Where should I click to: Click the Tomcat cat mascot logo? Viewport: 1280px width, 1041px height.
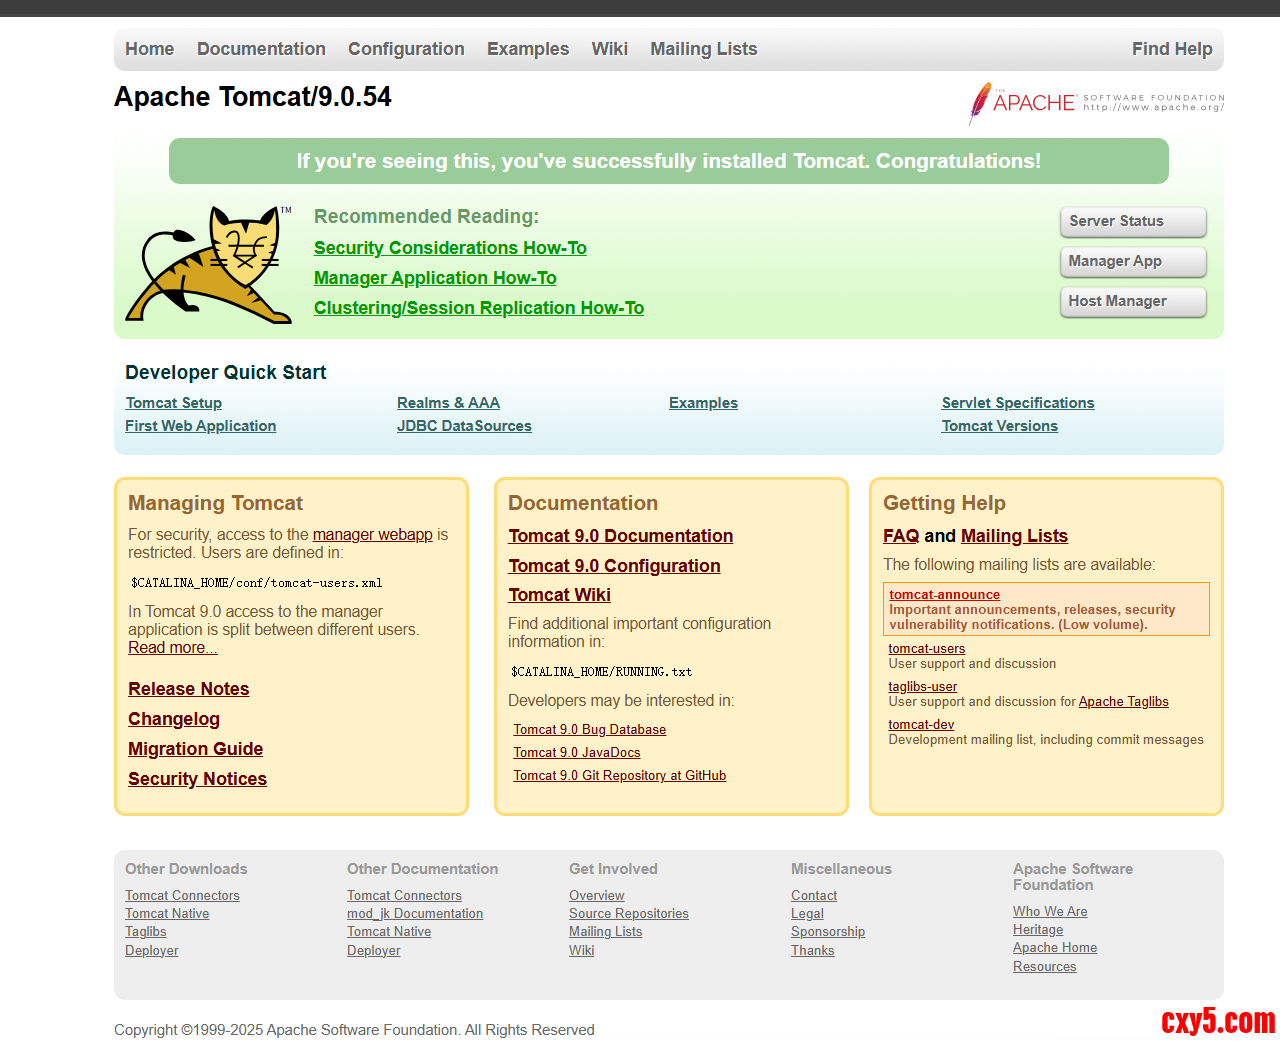coord(209,265)
